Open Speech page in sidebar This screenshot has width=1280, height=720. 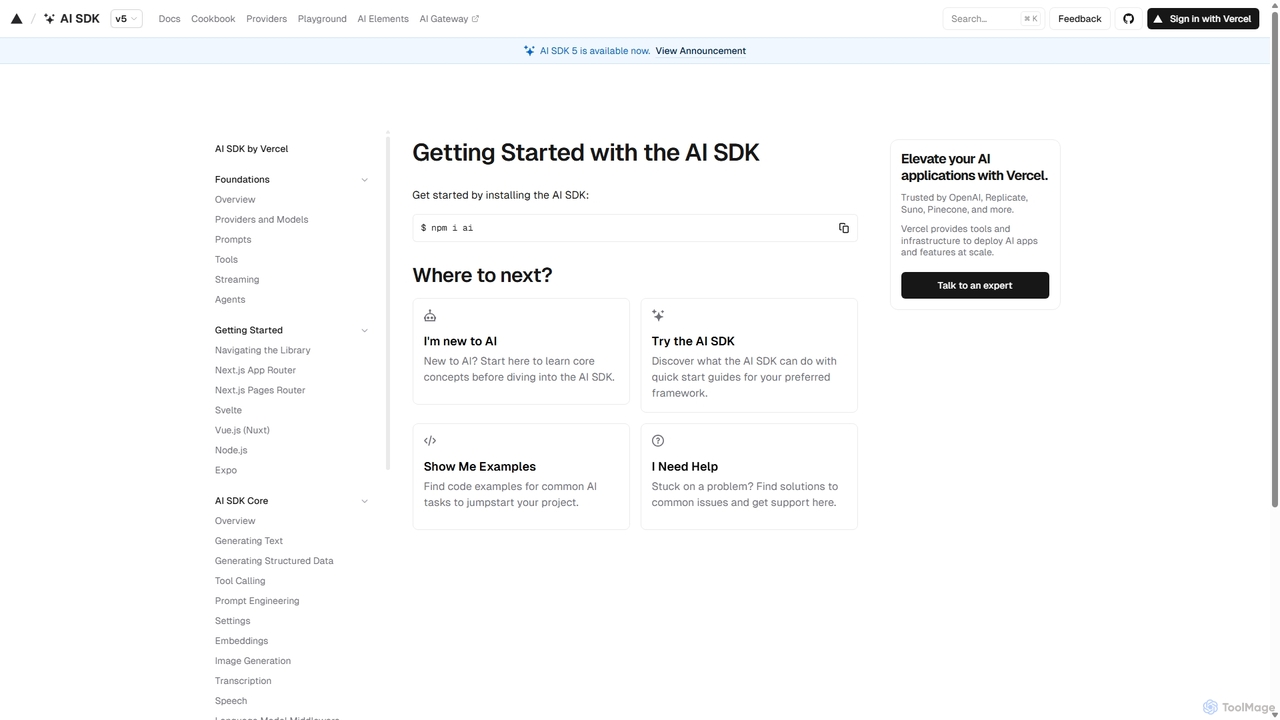pos(231,702)
